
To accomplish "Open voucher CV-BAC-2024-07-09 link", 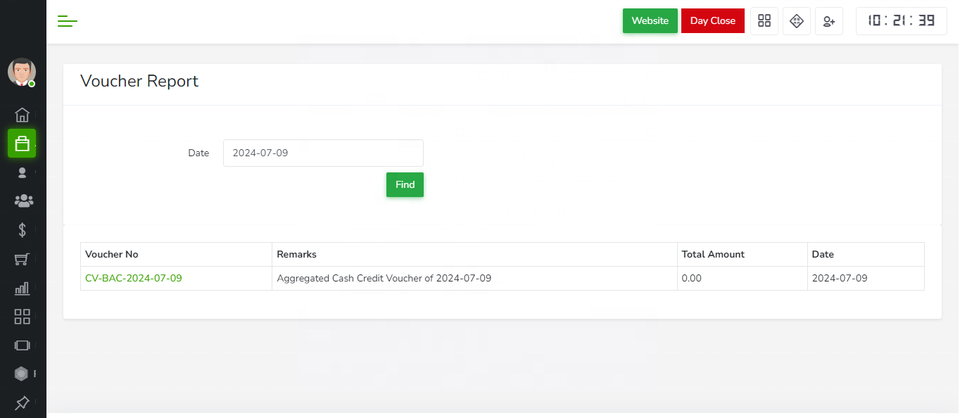I will point(133,278).
